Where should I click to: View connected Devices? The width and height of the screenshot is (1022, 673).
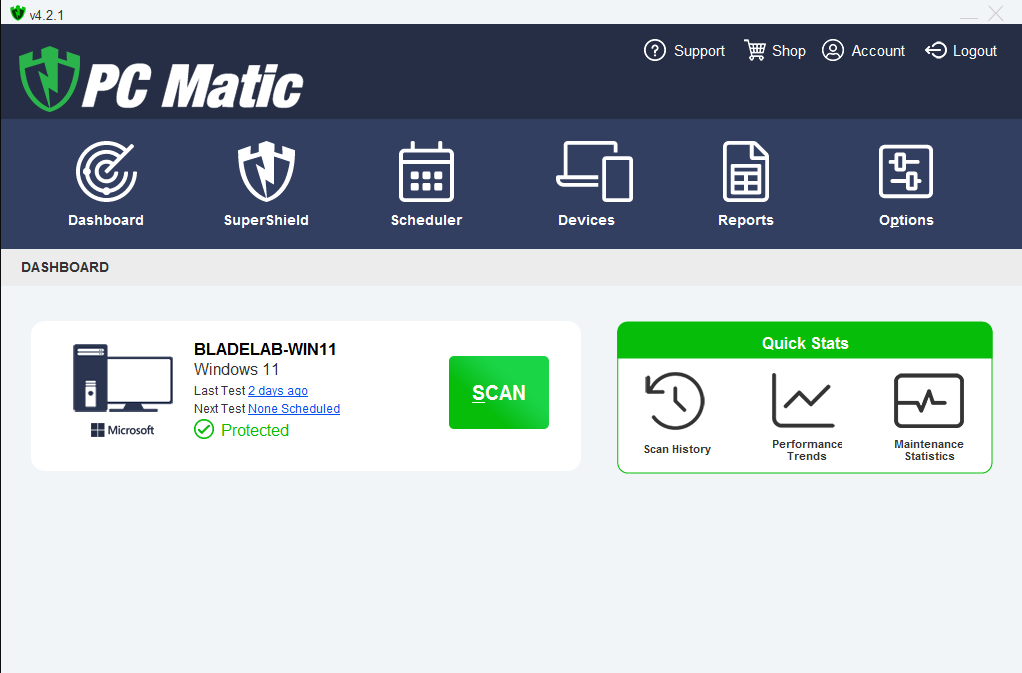coord(587,184)
